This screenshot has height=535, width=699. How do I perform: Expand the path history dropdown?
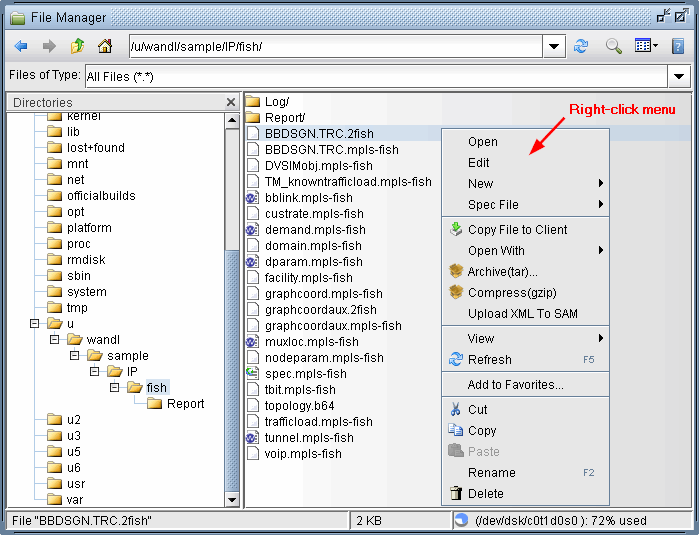tap(556, 46)
